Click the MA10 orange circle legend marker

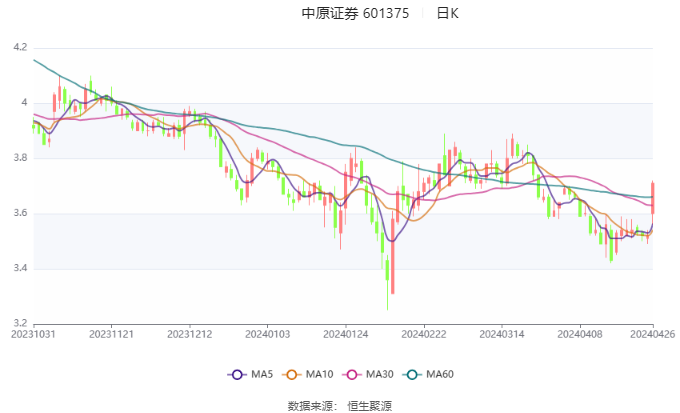(x=291, y=375)
